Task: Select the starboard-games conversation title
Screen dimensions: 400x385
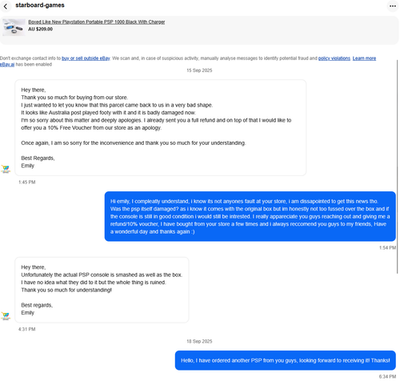Action: pyautogui.click(x=40, y=5)
